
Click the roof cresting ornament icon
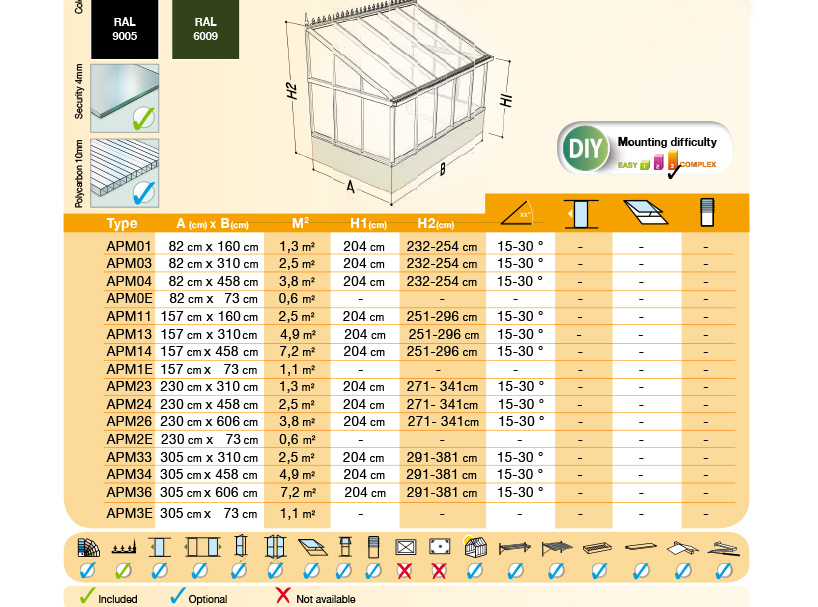tap(124, 548)
